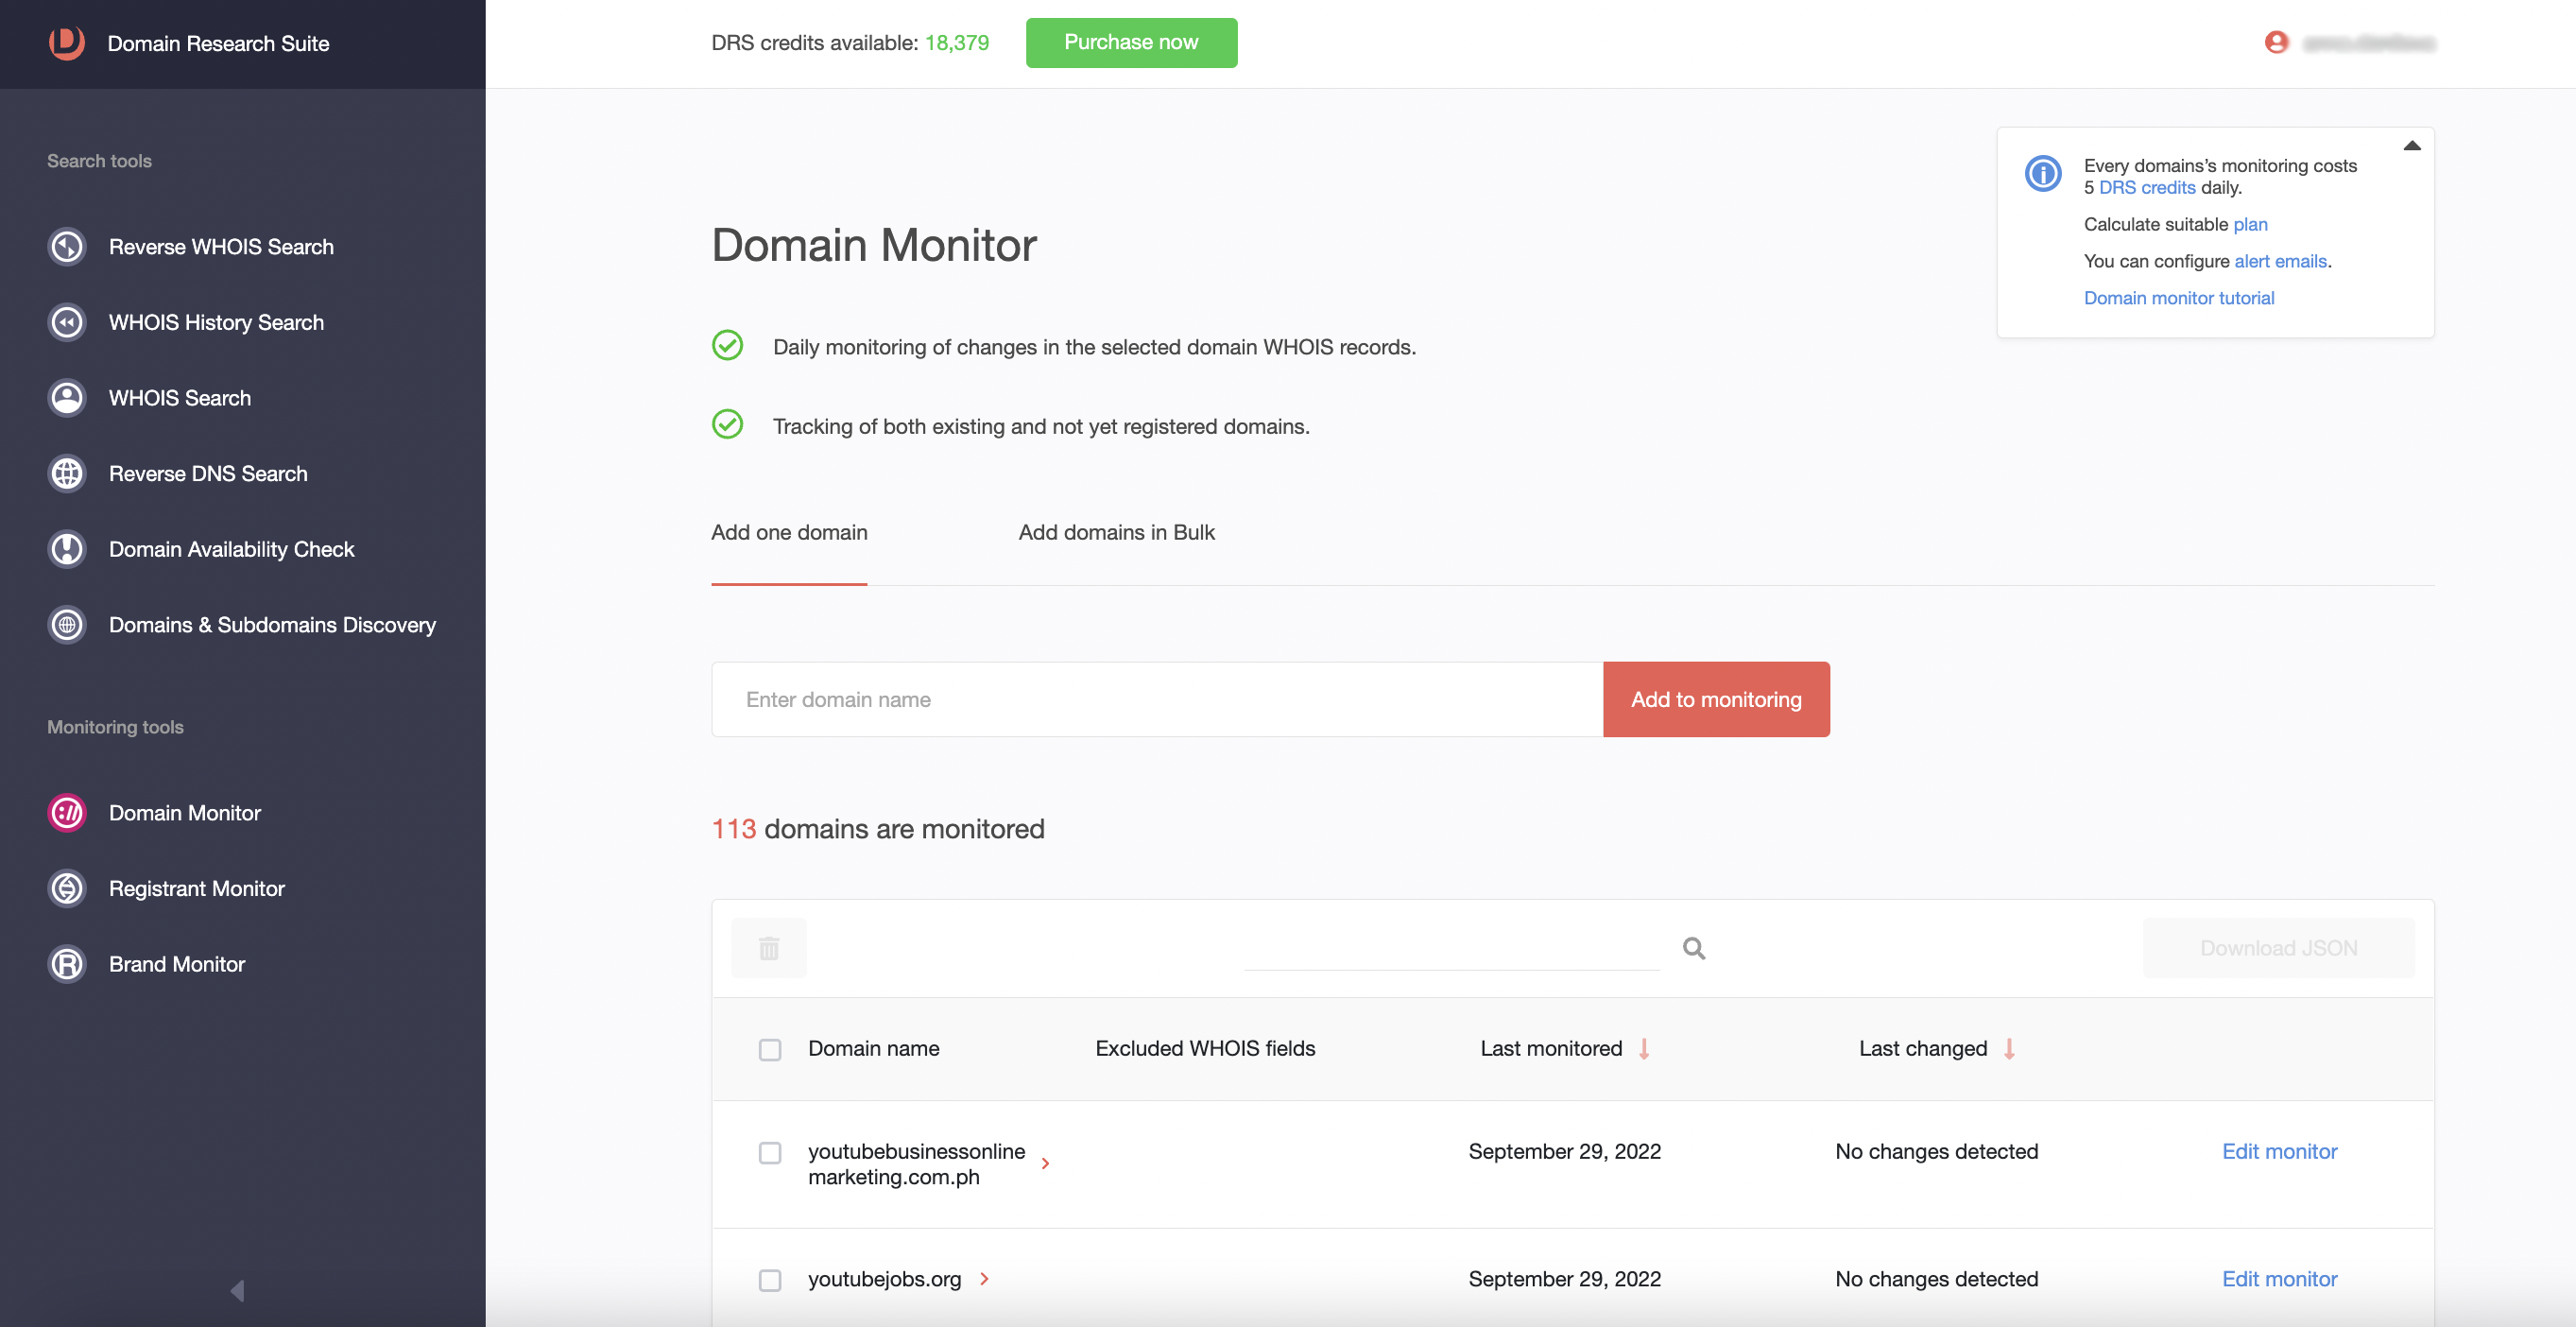Click the Reverse DNS Search icon

pyautogui.click(x=68, y=473)
